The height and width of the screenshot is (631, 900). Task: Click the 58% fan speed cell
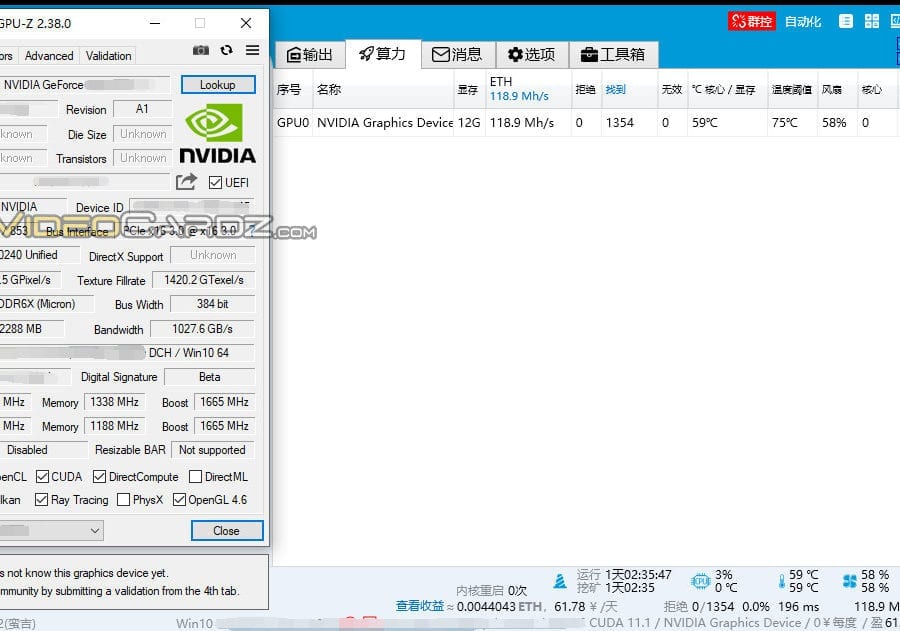pyautogui.click(x=837, y=122)
